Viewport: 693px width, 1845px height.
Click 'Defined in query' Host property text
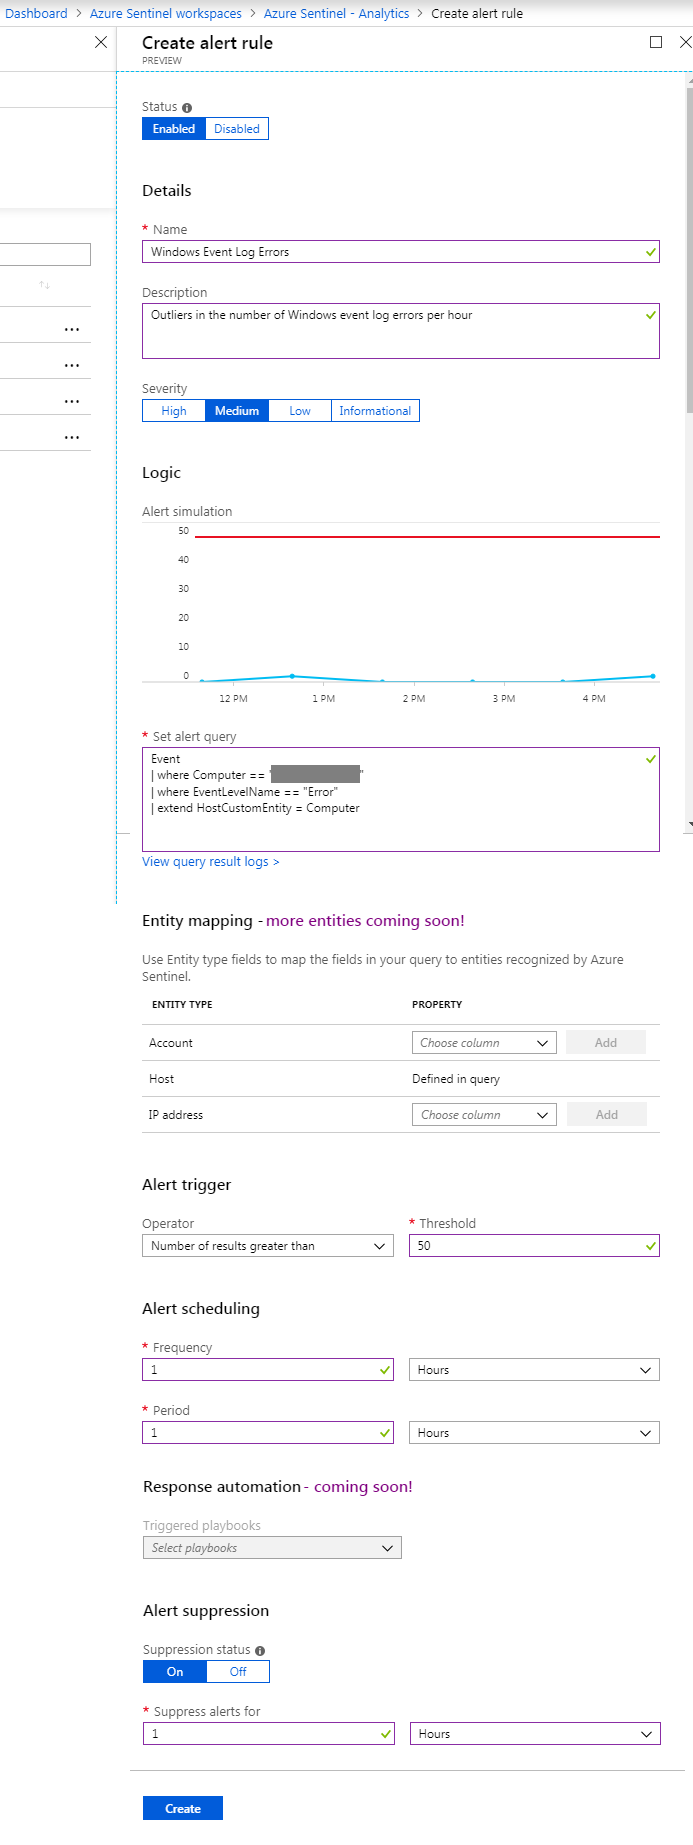coord(456,1079)
